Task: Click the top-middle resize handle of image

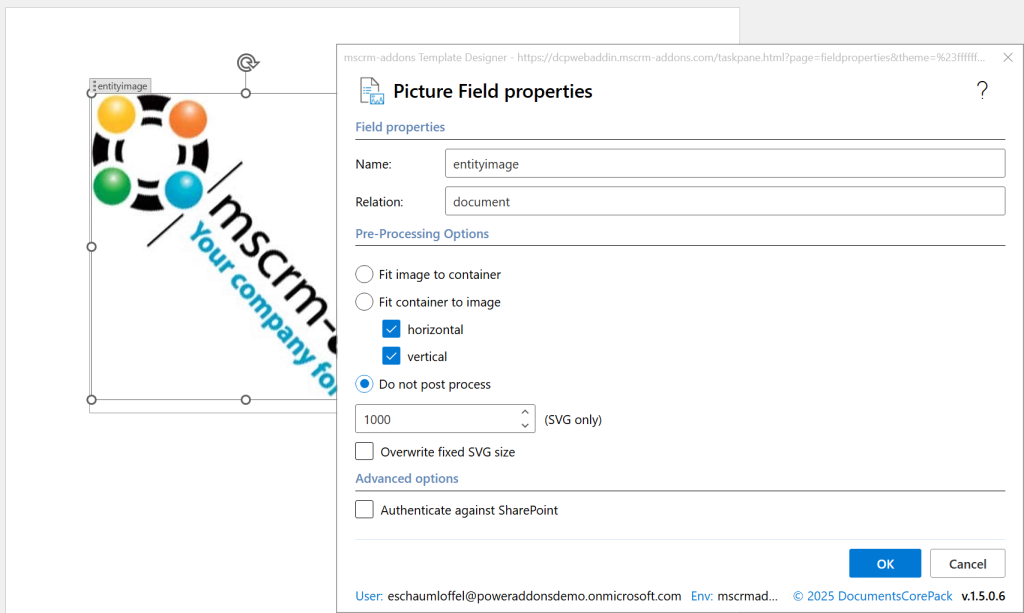Action: pos(246,93)
